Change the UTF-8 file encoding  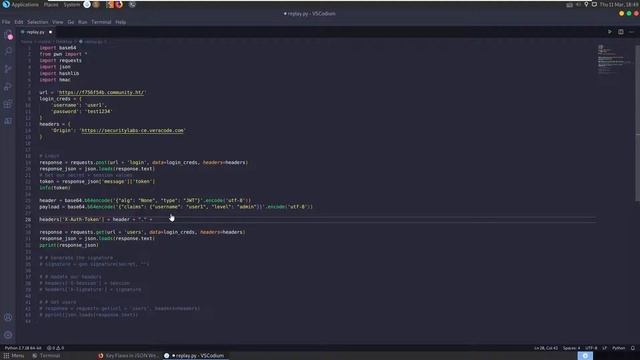591,348
